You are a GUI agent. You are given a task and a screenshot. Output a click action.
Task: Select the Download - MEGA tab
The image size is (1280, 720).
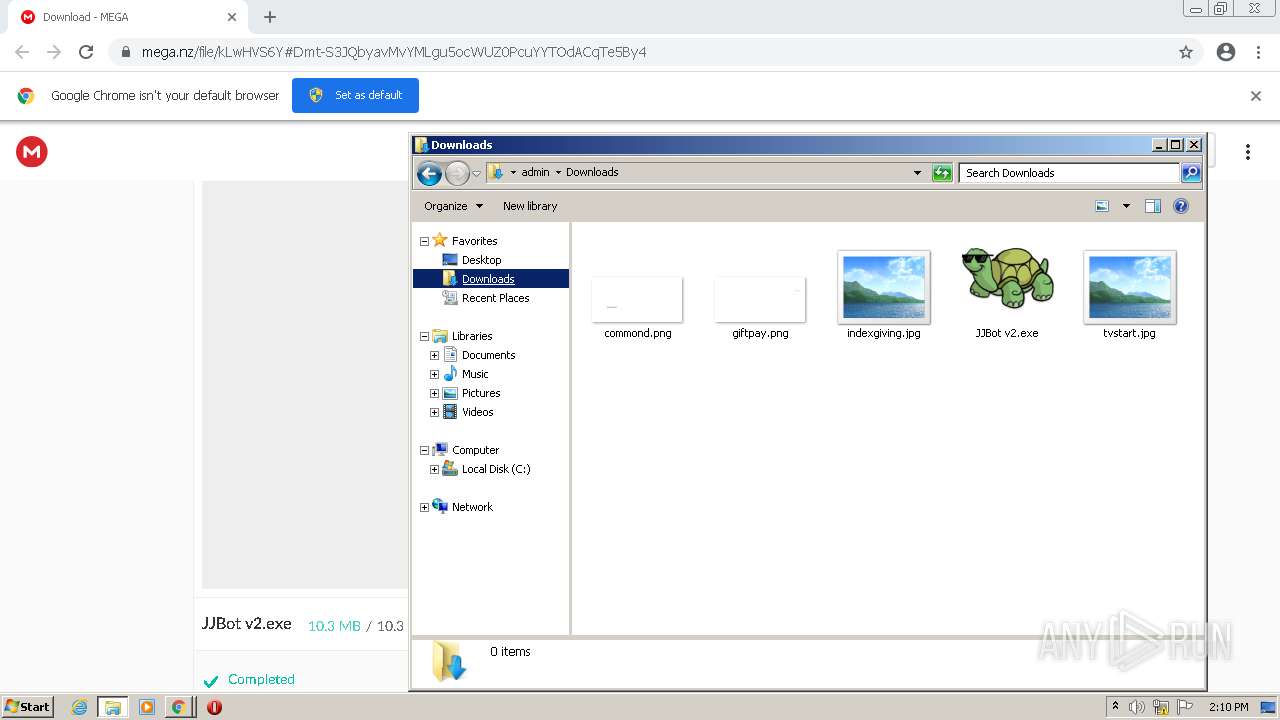pos(126,17)
